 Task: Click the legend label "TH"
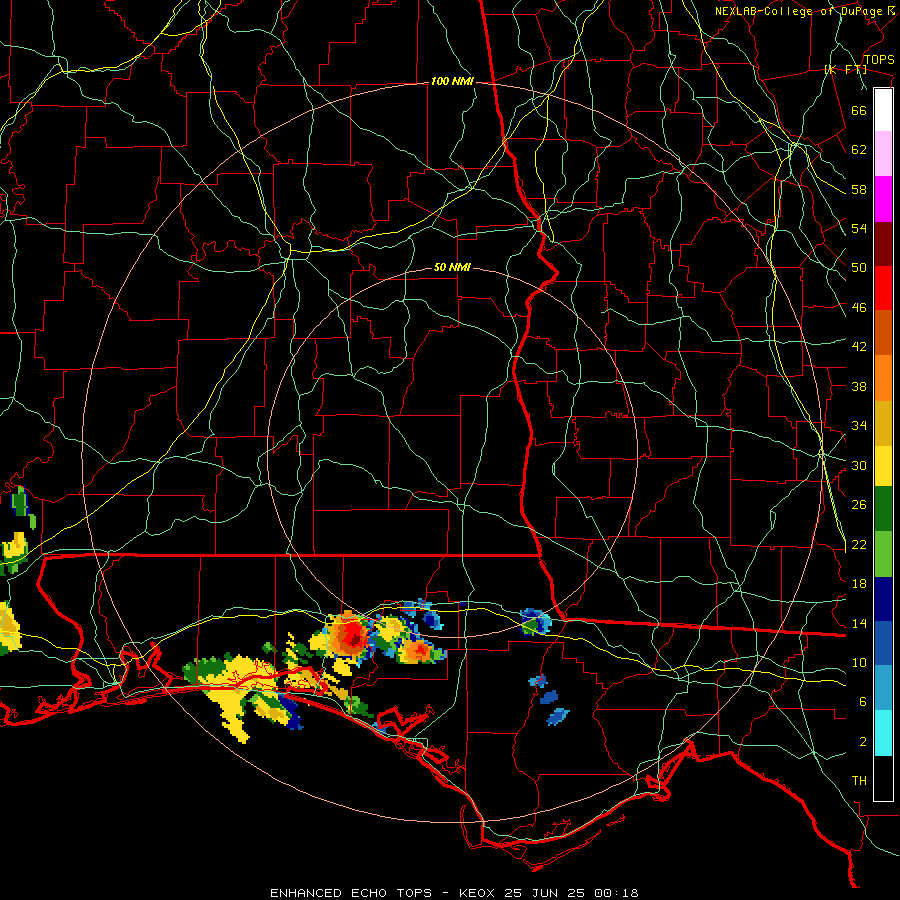859,781
